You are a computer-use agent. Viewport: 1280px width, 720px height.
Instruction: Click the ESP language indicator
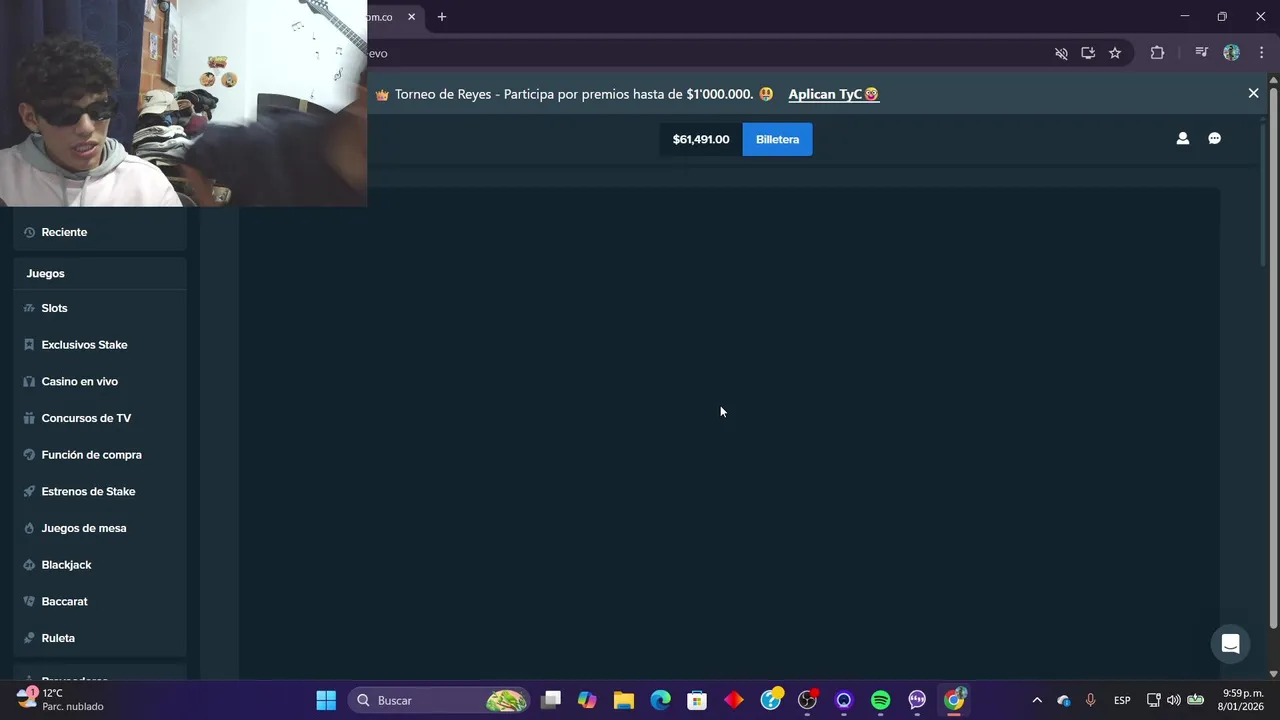point(1122,700)
